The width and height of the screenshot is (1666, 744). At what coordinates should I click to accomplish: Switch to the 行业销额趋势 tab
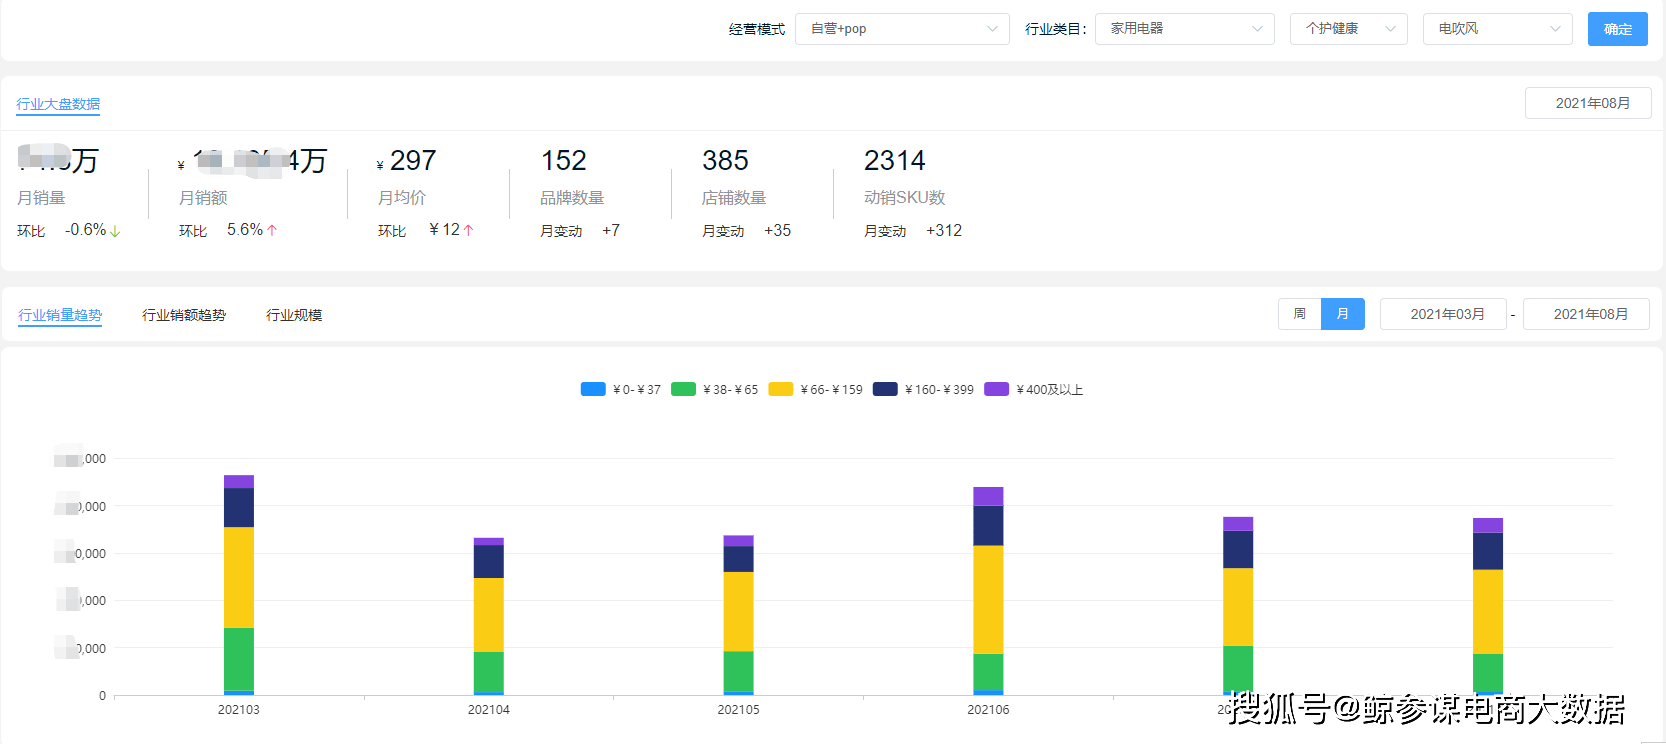(184, 315)
